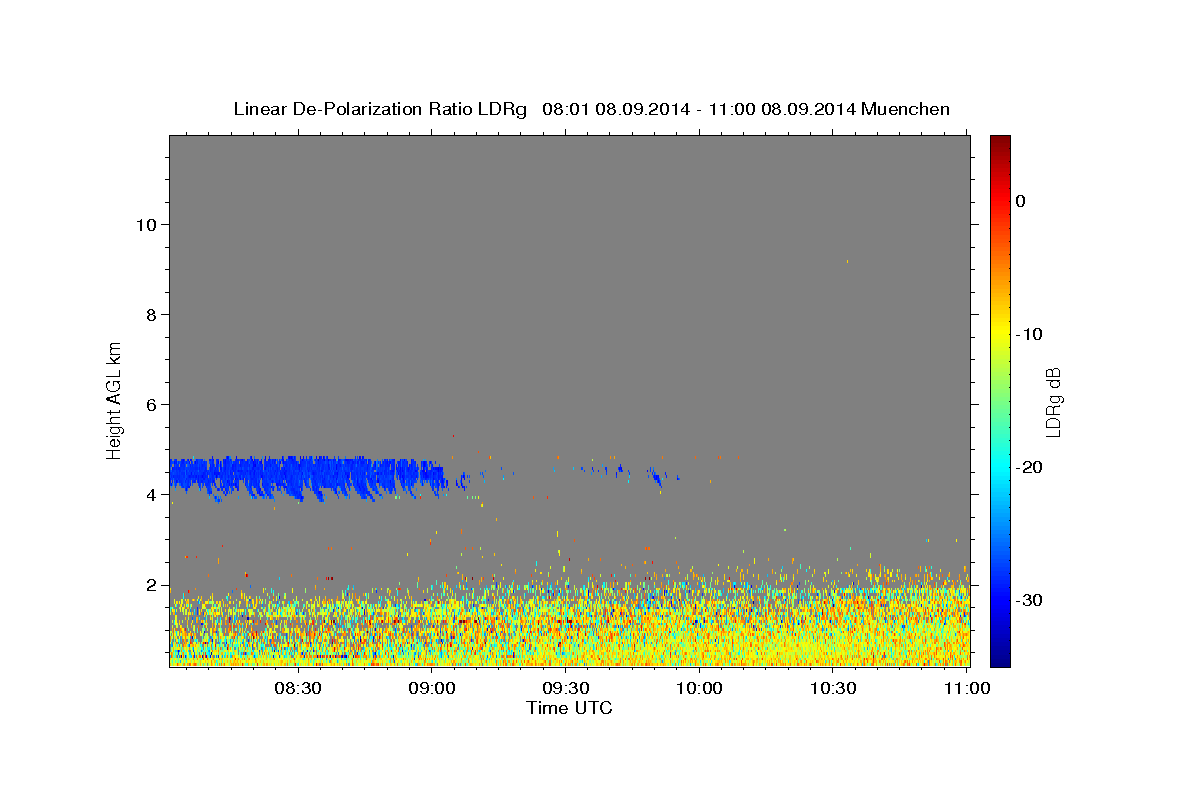Click the 09:00 time tick label
Screen dimensions: 1200x800
click(x=432, y=689)
